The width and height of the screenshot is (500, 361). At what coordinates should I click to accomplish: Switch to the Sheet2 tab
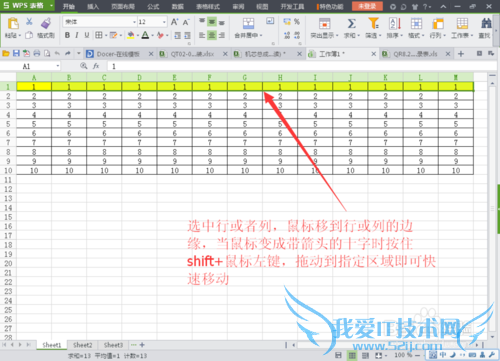pyautogui.click(x=82, y=345)
